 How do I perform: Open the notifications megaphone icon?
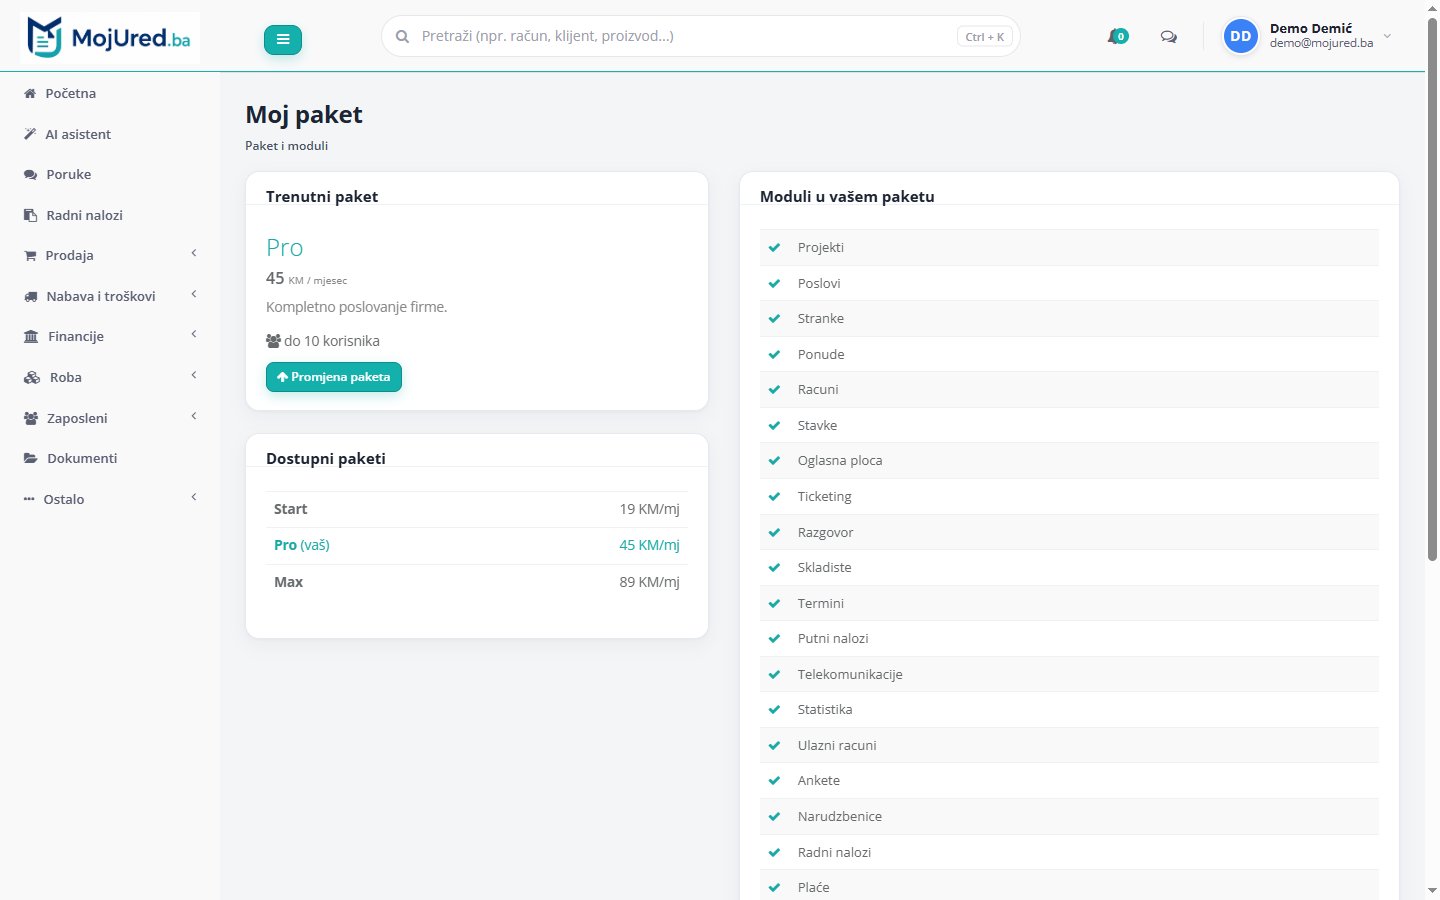click(1117, 37)
